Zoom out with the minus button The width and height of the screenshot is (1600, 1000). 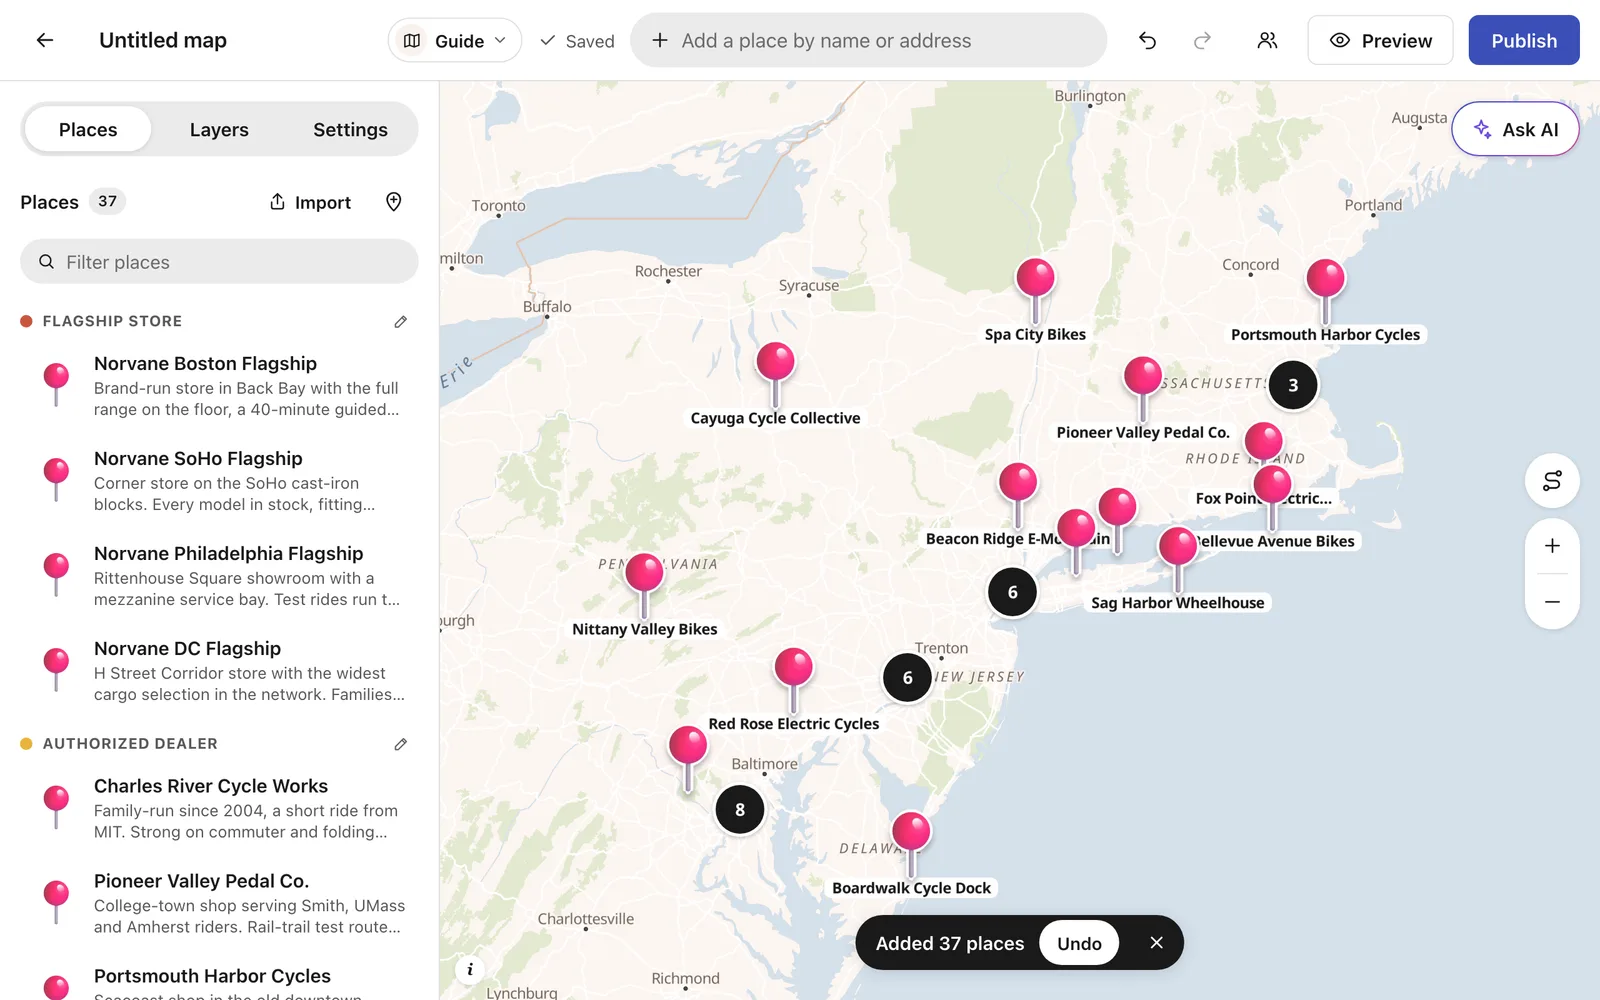click(x=1552, y=602)
